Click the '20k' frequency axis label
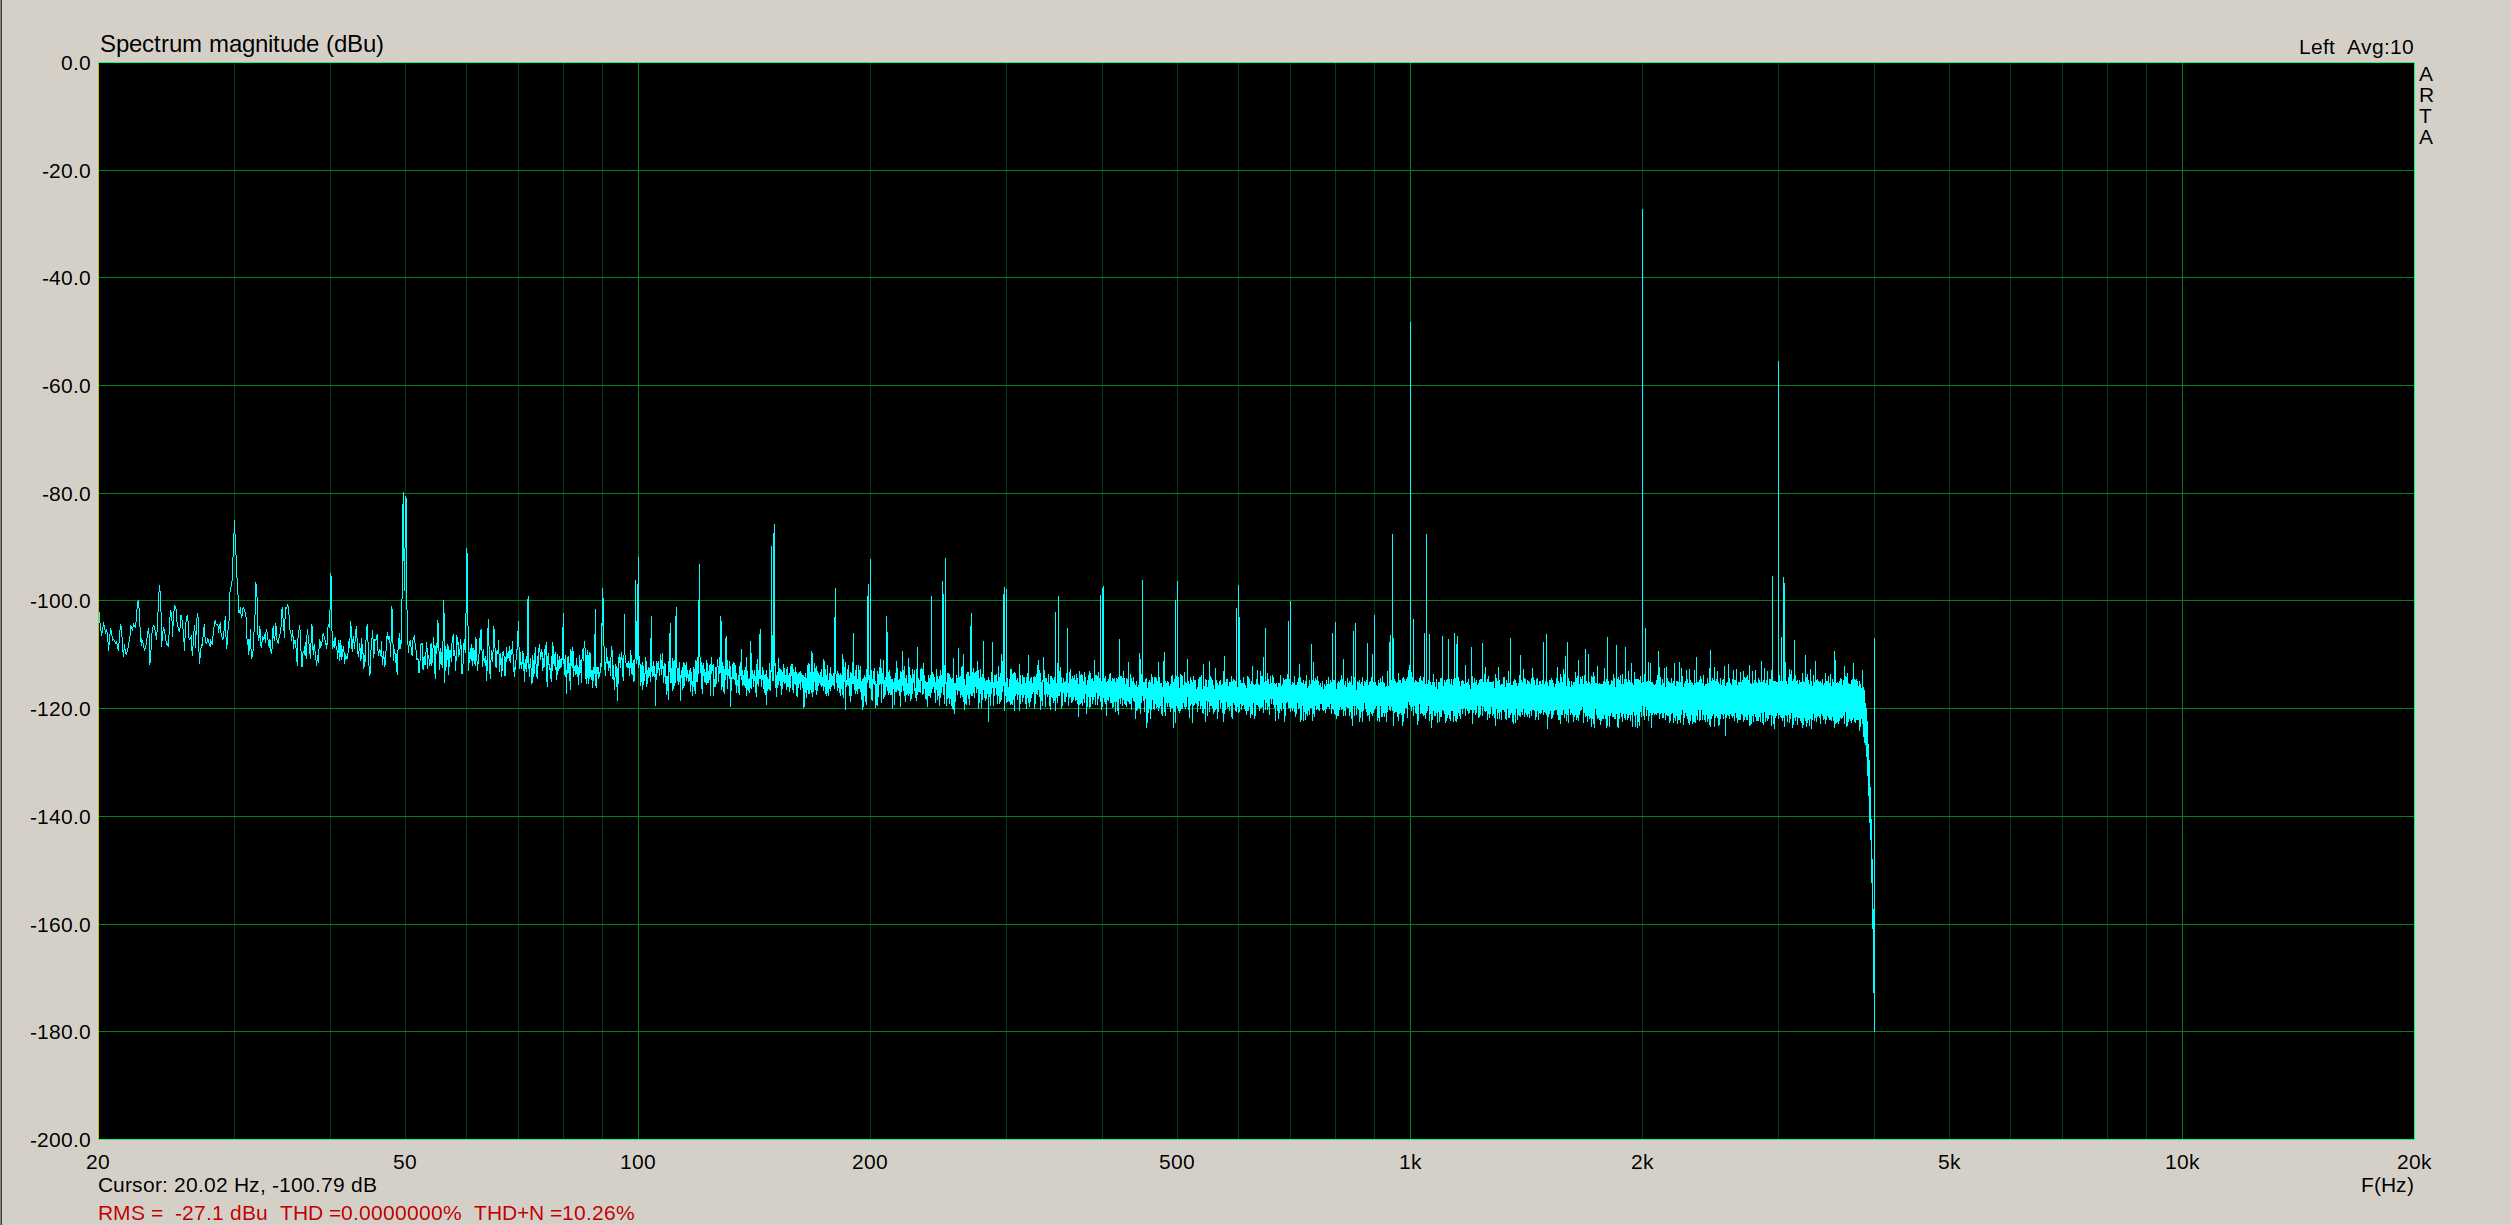The width and height of the screenshot is (2511, 1225). pyautogui.click(x=2414, y=1162)
